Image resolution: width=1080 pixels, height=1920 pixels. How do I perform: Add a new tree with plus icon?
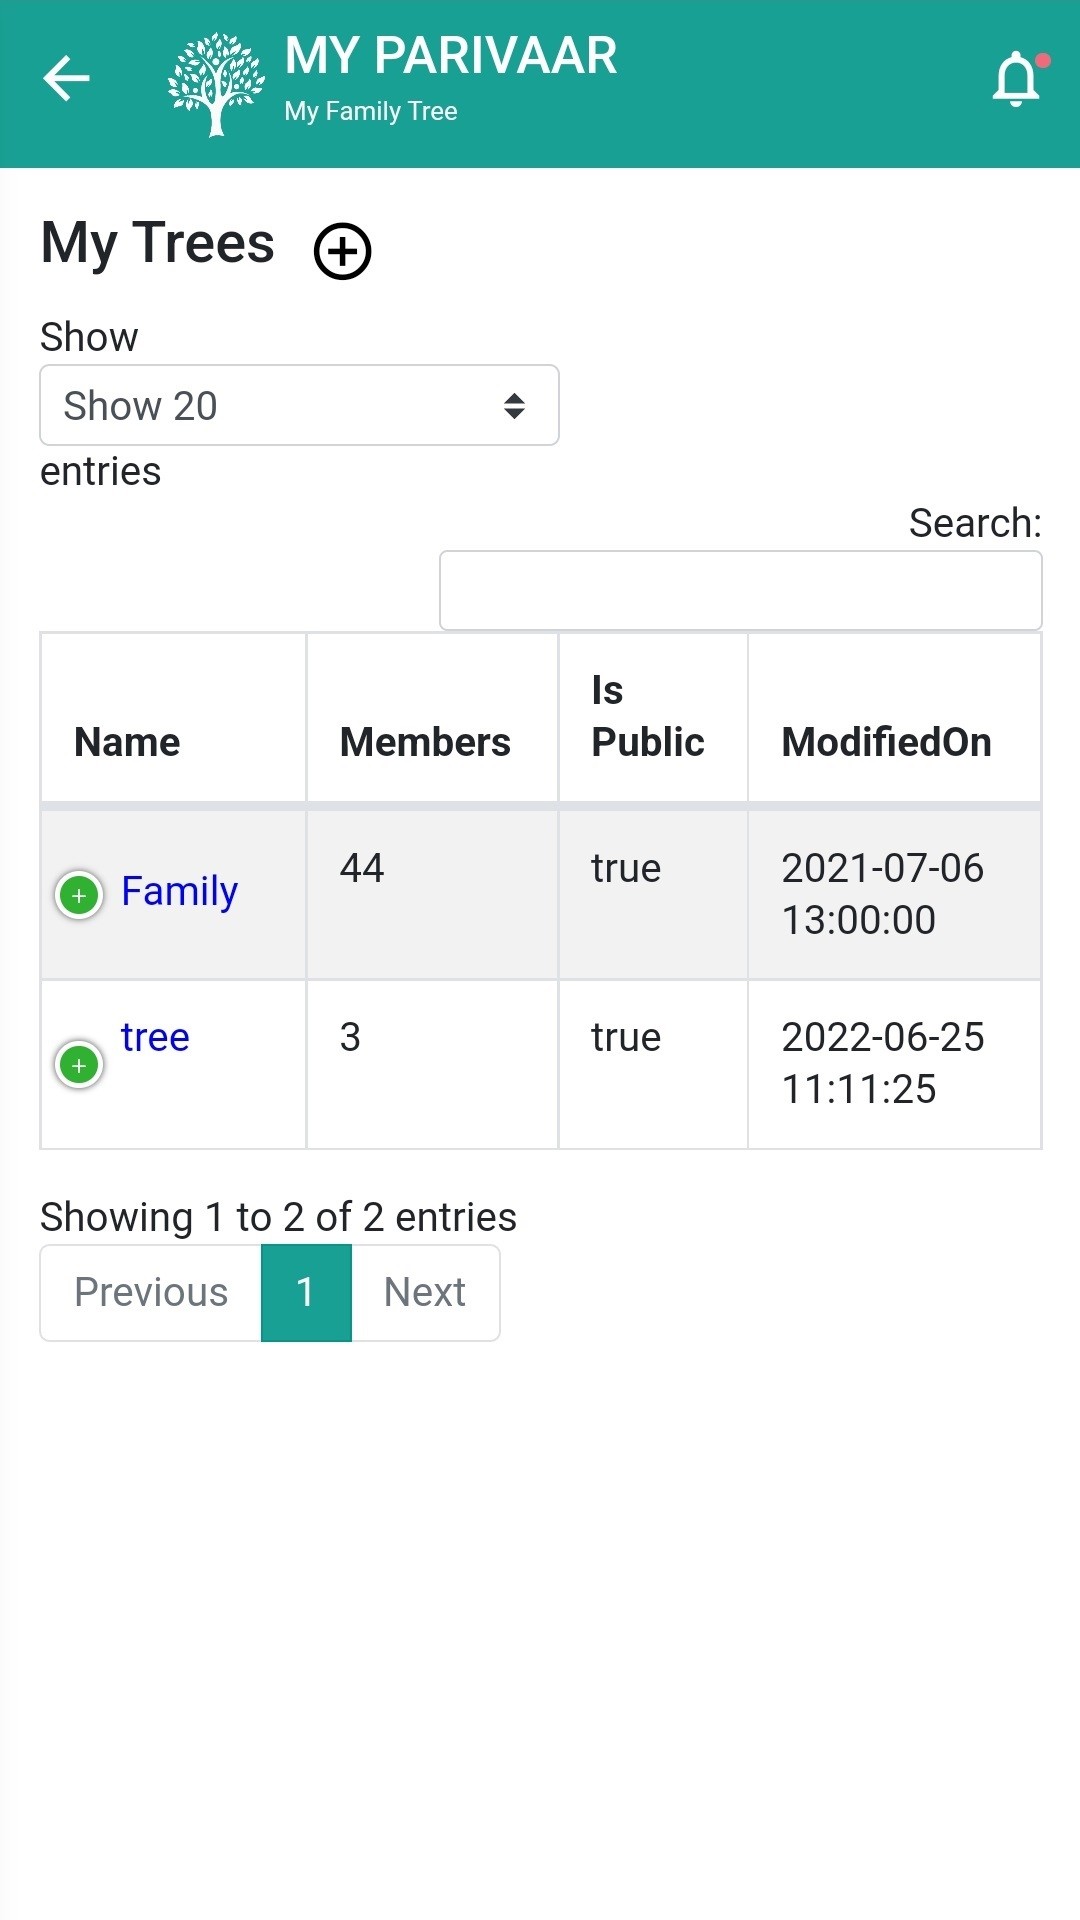[343, 250]
